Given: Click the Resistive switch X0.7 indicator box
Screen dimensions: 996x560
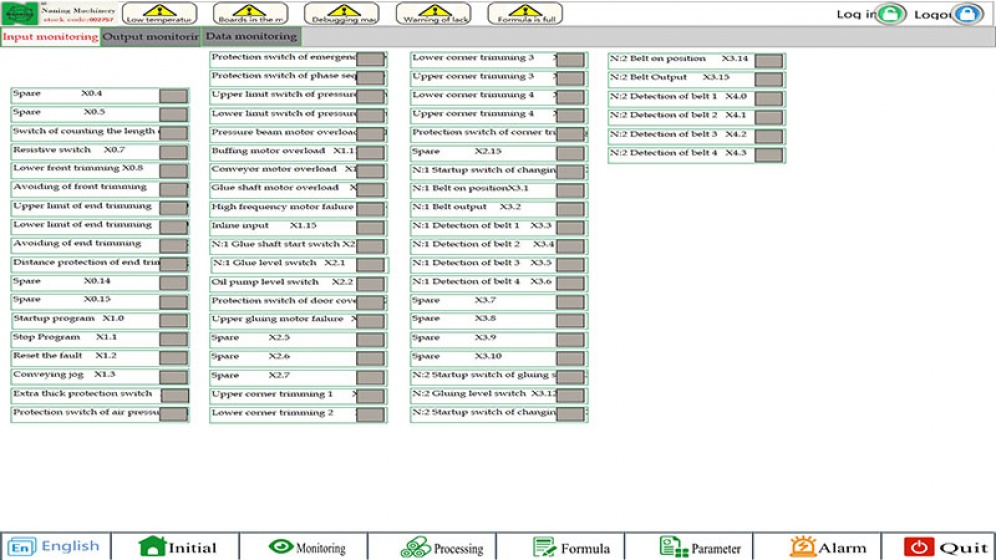Looking at the screenshot, I should [x=173, y=151].
